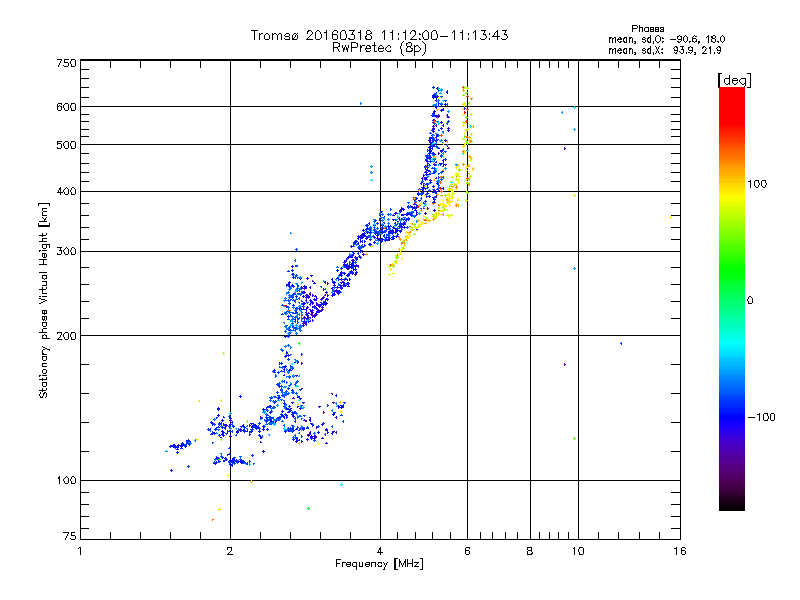Click the [deg] color bar unit label

click(734, 80)
